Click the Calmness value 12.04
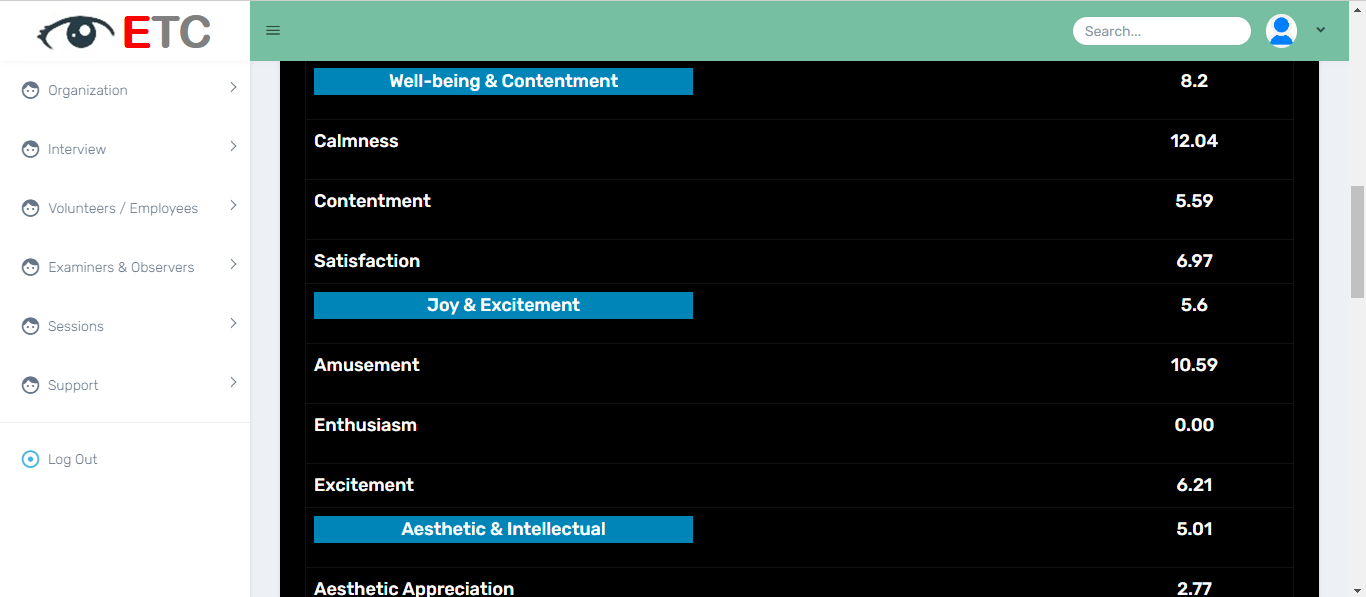Screen dimensions: 1366x597 pos(1194,141)
